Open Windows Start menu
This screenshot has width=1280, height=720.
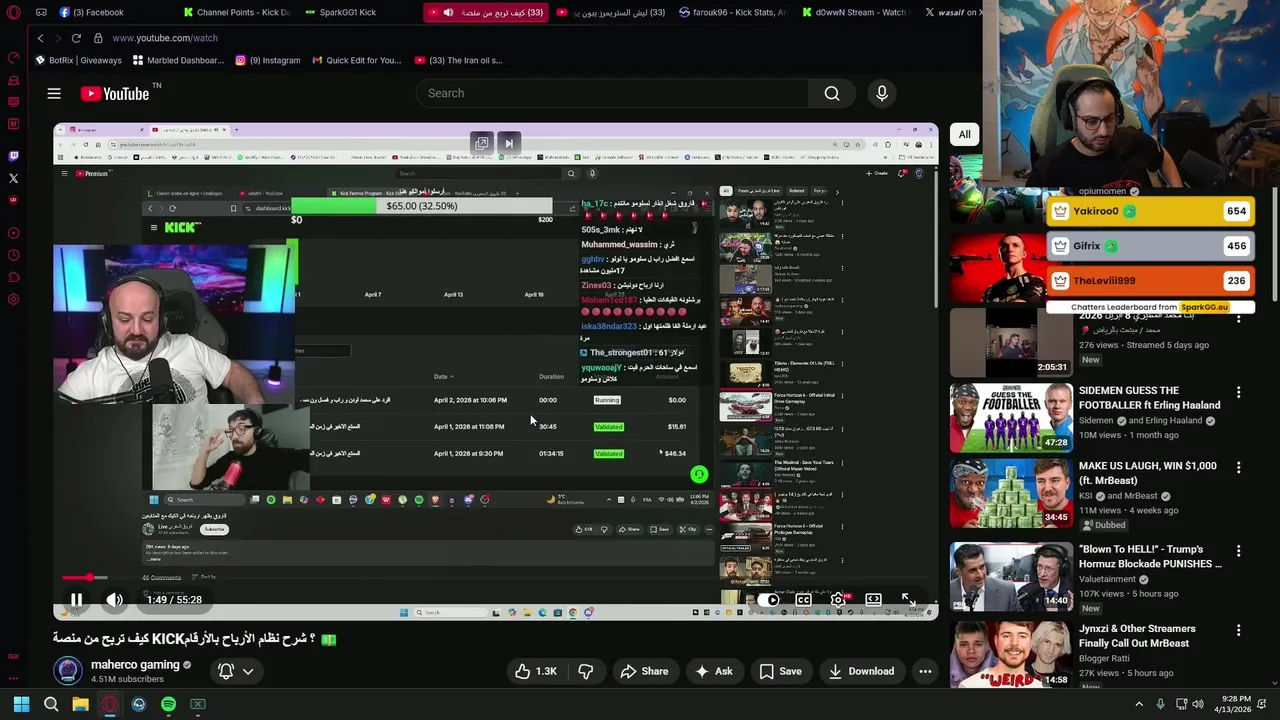coord(21,704)
